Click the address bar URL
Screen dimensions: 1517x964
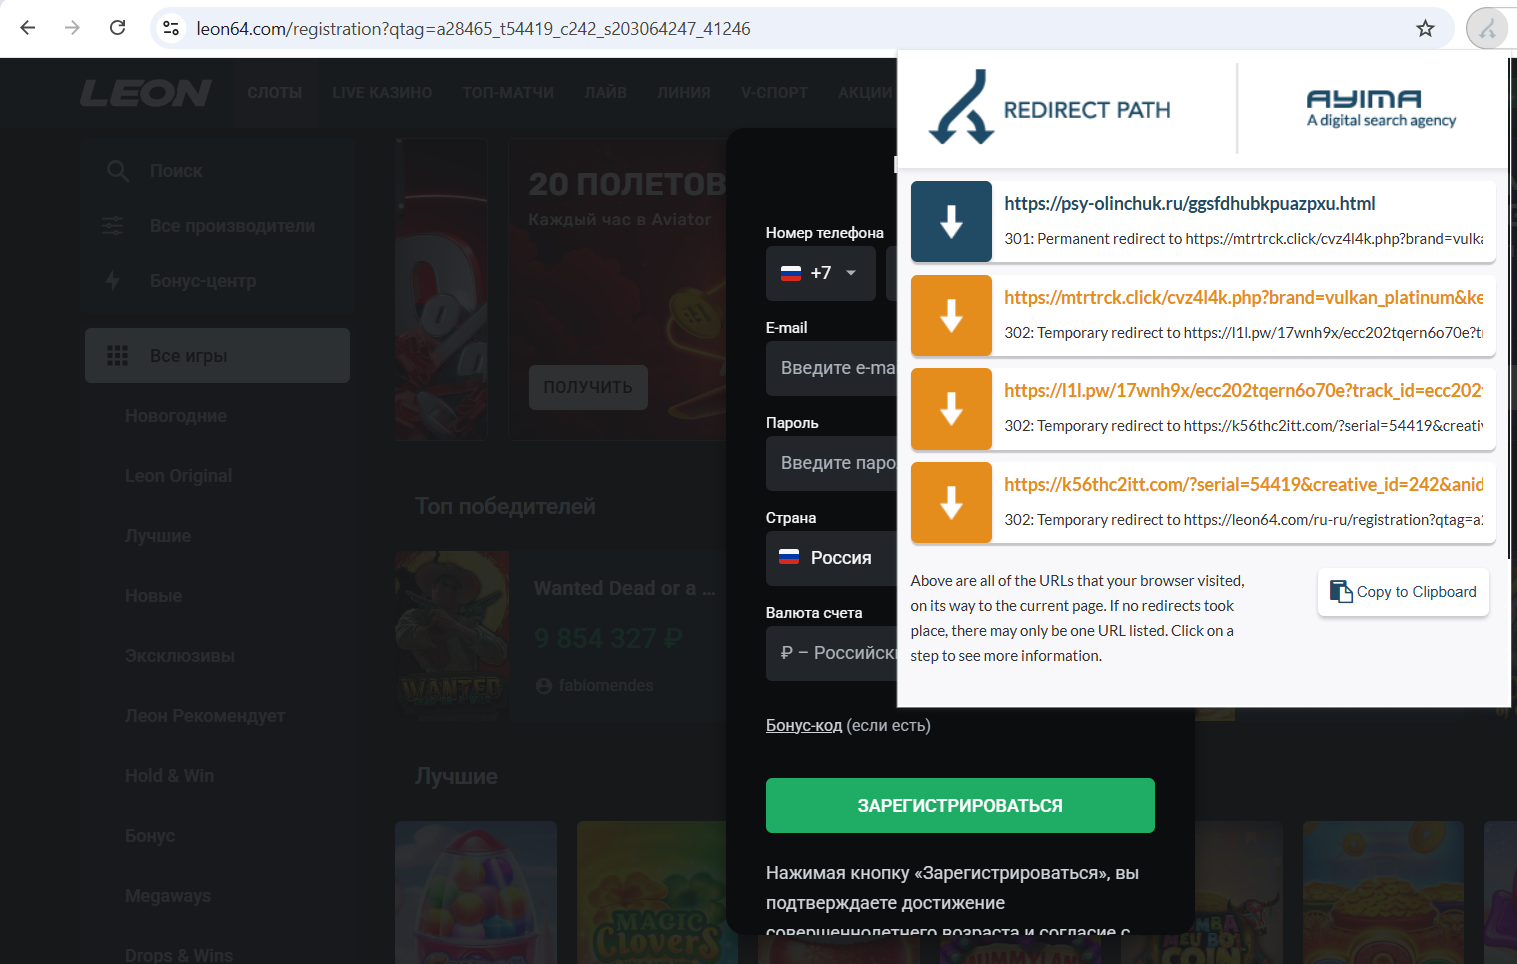[x=473, y=29]
